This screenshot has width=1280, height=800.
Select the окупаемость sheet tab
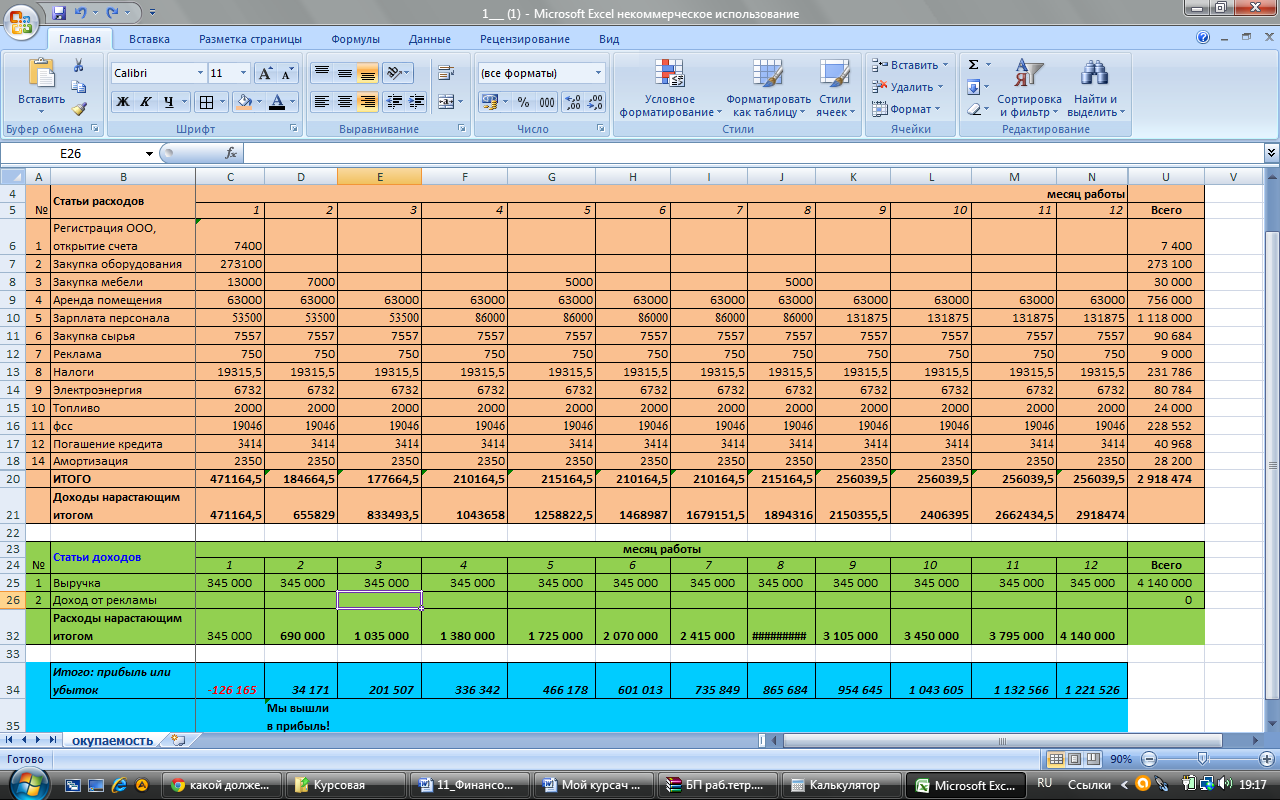coord(111,740)
